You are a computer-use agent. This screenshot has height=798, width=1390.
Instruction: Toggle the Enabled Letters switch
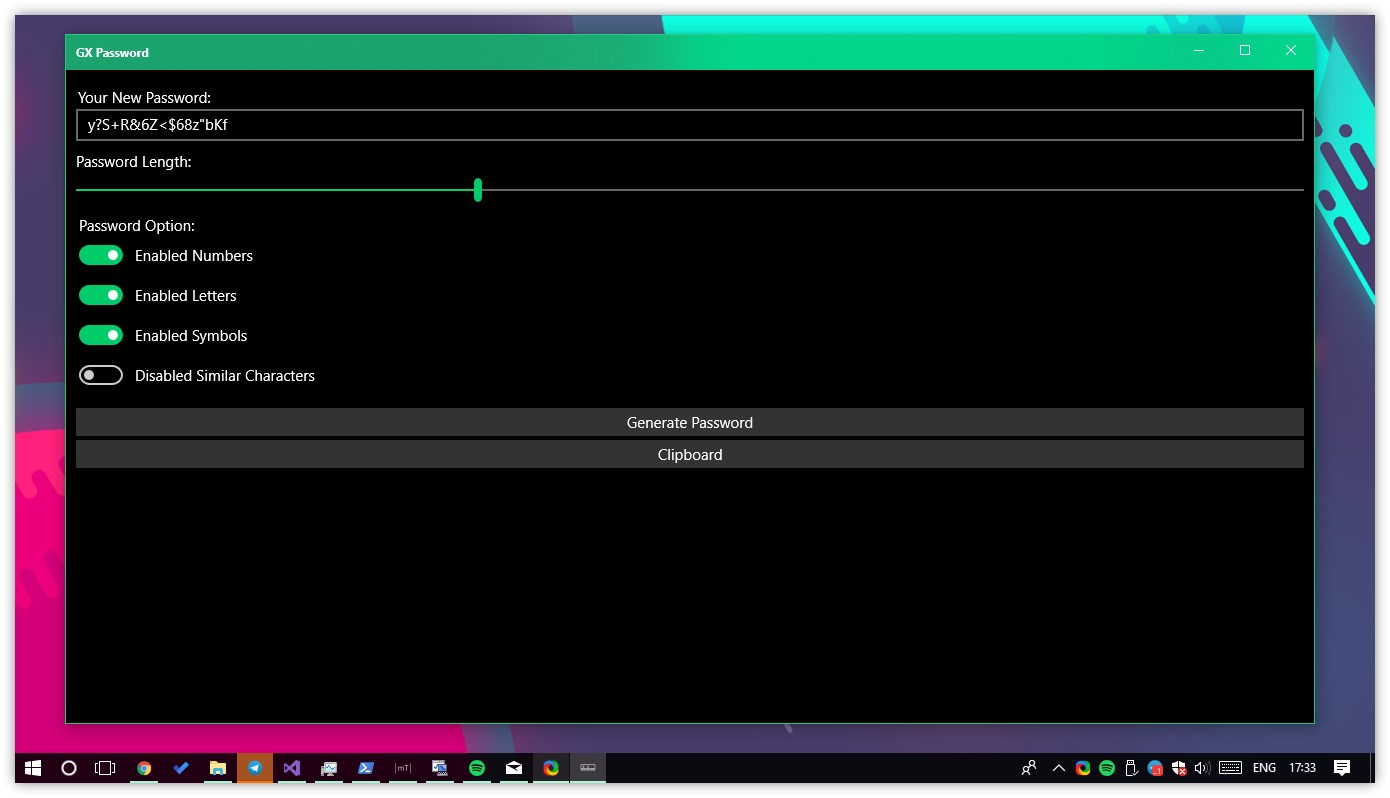[101, 296]
